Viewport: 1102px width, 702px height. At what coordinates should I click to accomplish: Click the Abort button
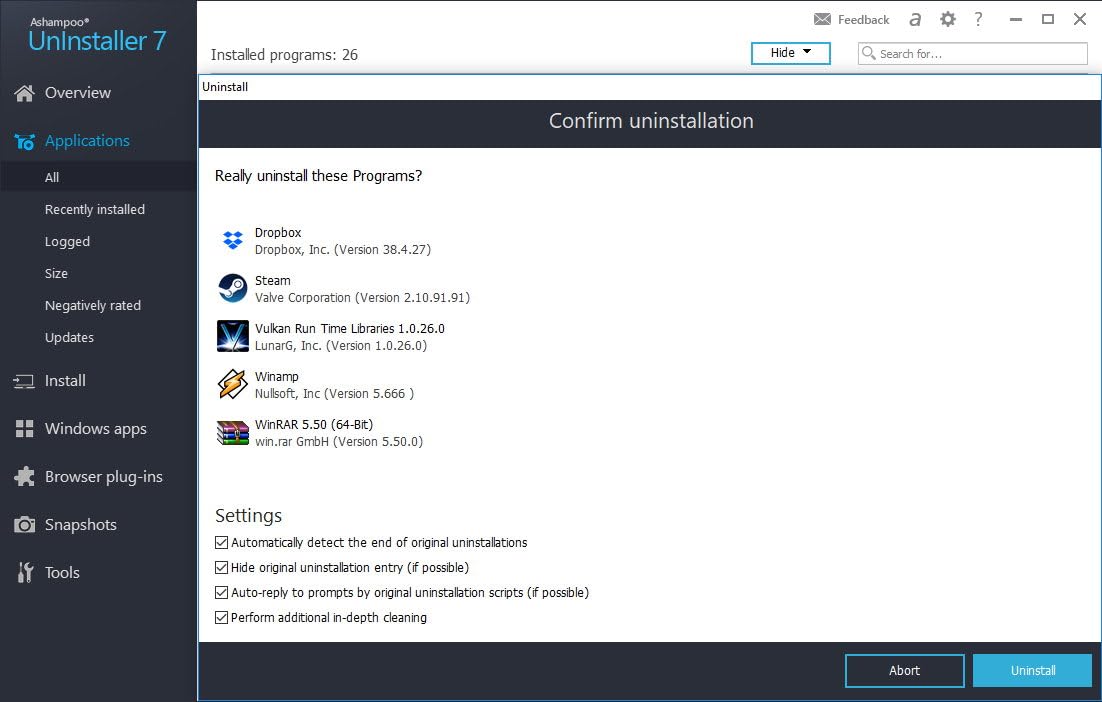point(905,670)
